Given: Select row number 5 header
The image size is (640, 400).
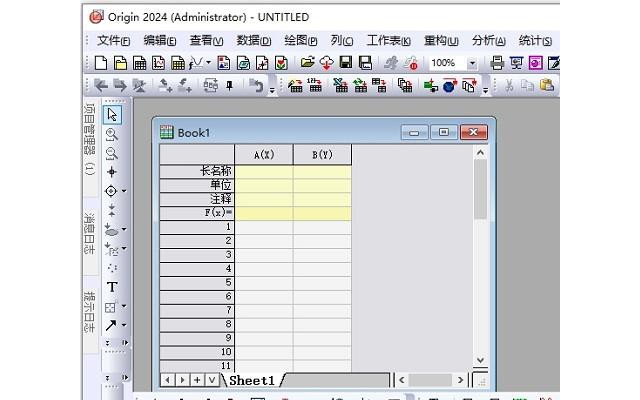Looking at the screenshot, I should (197, 283).
